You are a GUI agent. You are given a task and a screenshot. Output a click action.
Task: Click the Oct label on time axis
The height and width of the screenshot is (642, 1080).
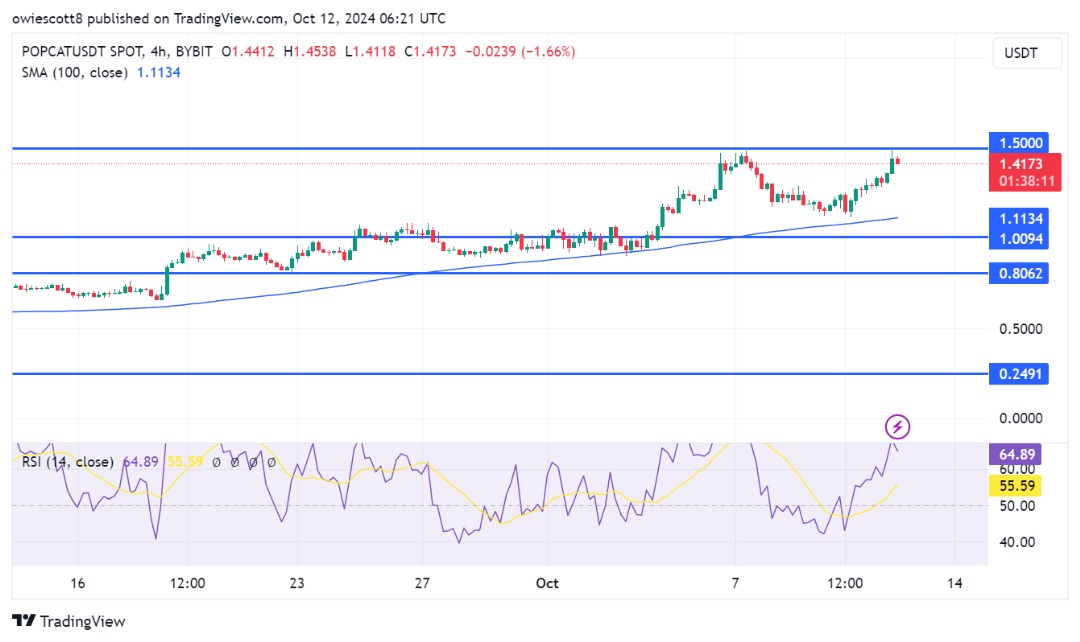[x=547, y=583]
